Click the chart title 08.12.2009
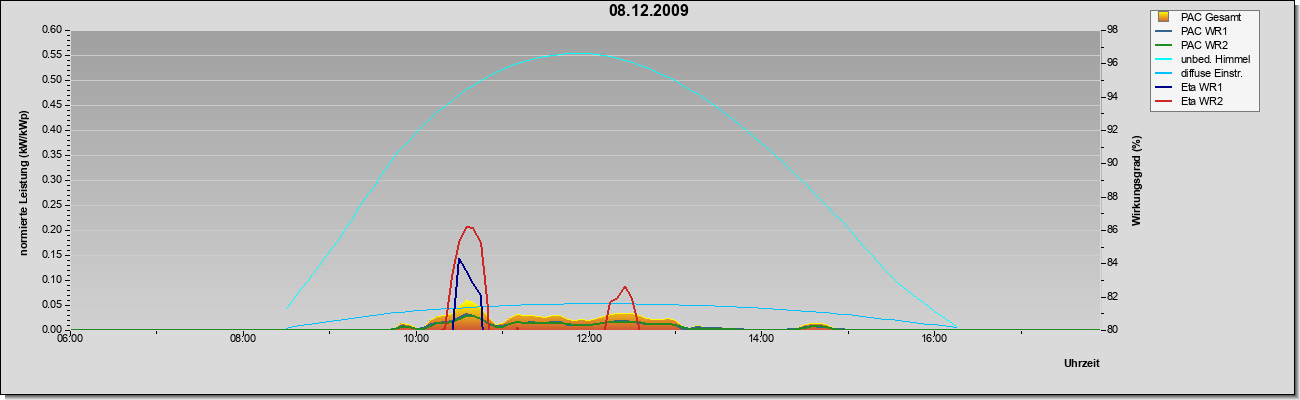Image resolution: width=1300 pixels, height=400 pixels. (x=648, y=11)
